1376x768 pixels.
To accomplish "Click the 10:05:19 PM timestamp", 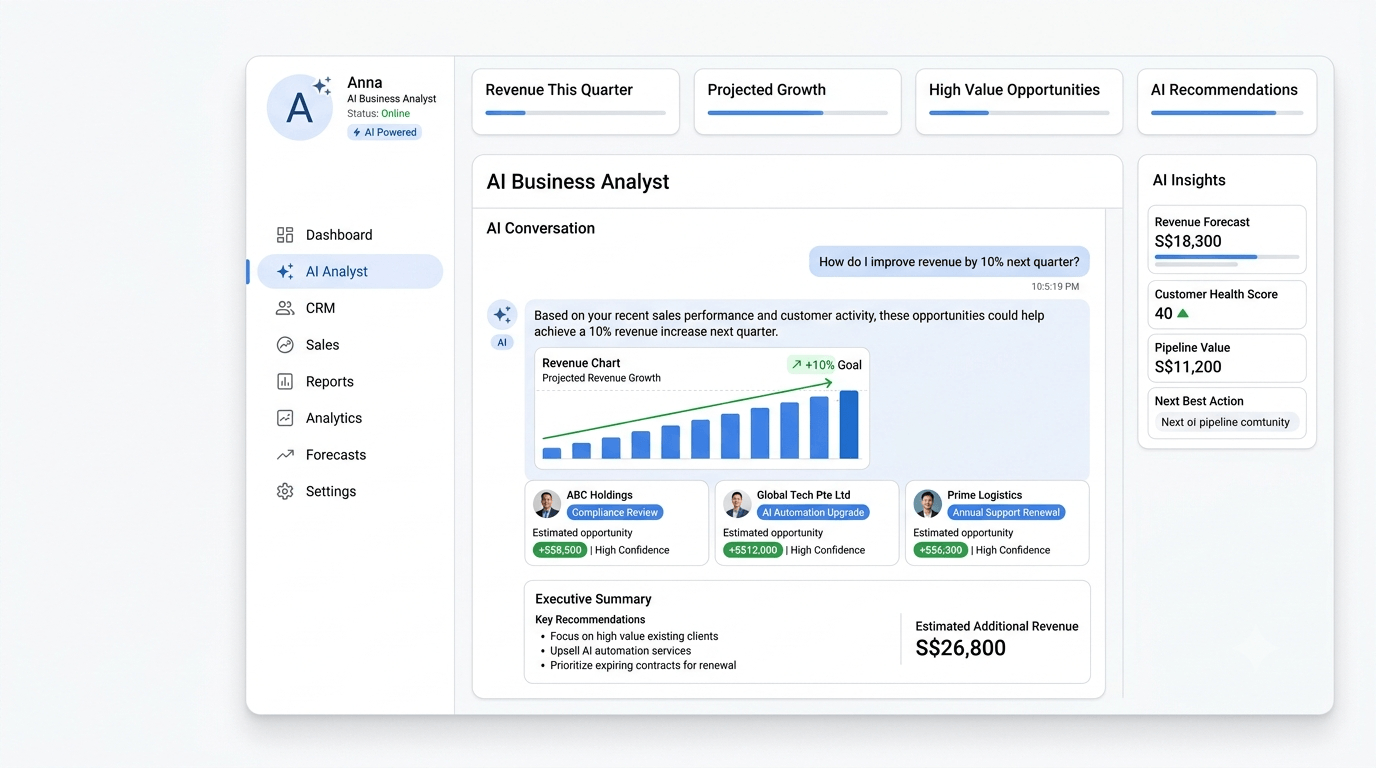I will click(1055, 287).
